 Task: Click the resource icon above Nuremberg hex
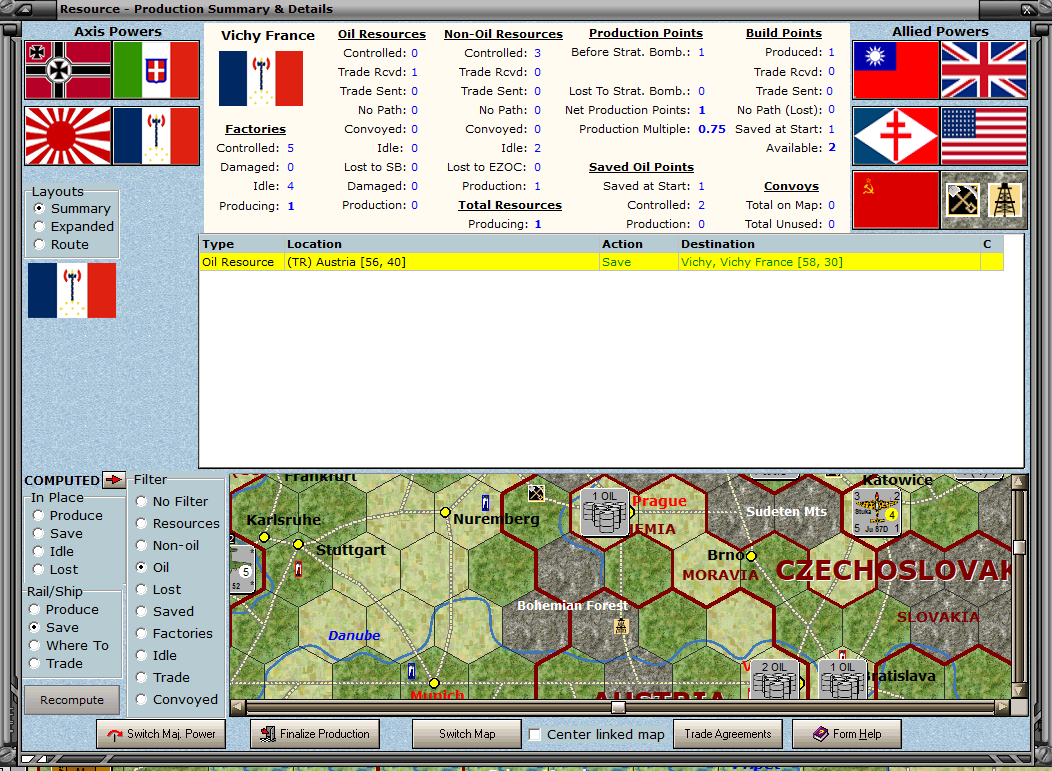[x=536, y=493]
